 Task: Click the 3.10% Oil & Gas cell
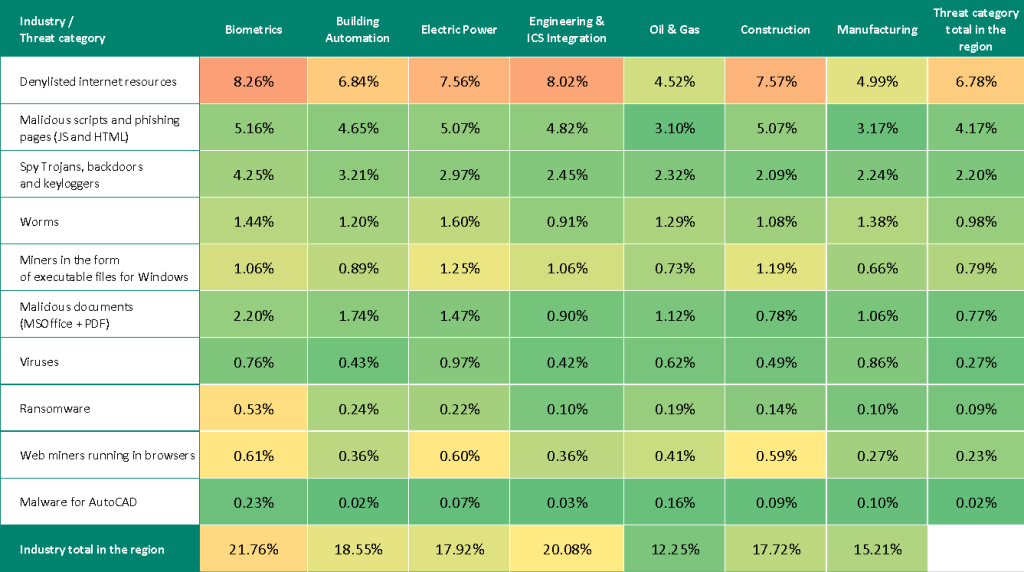pos(674,128)
